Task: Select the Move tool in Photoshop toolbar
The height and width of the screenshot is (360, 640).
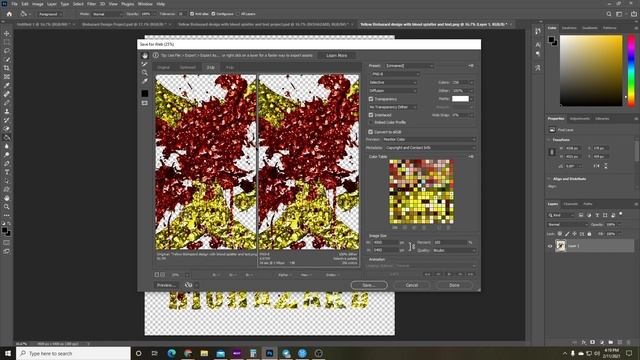Action: click(x=7, y=33)
